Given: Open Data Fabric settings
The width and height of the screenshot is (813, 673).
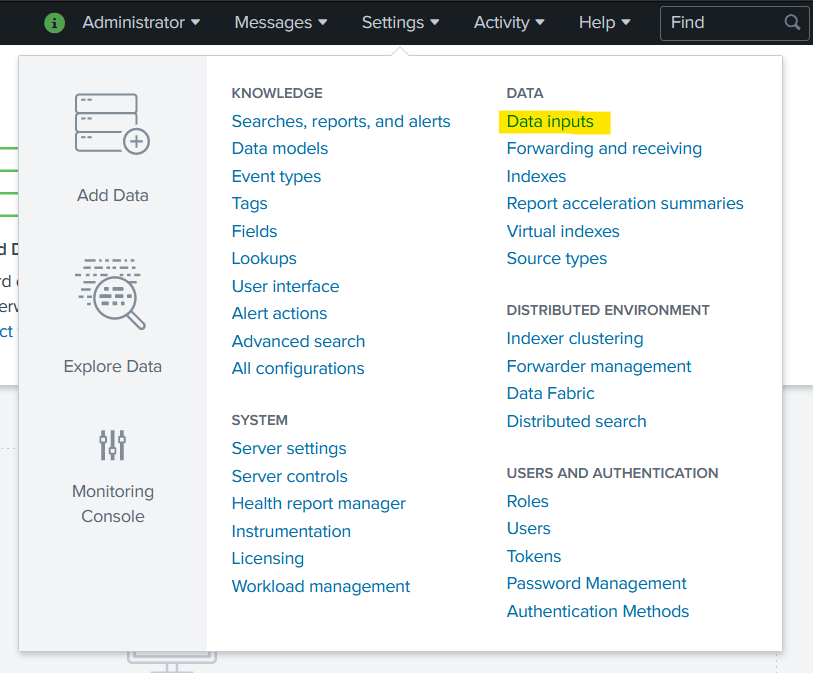Looking at the screenshot, I should (x=550, y=394).
